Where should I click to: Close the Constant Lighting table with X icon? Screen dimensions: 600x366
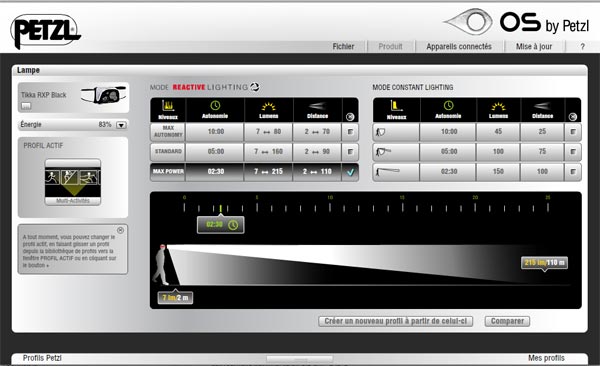(572, 117)
